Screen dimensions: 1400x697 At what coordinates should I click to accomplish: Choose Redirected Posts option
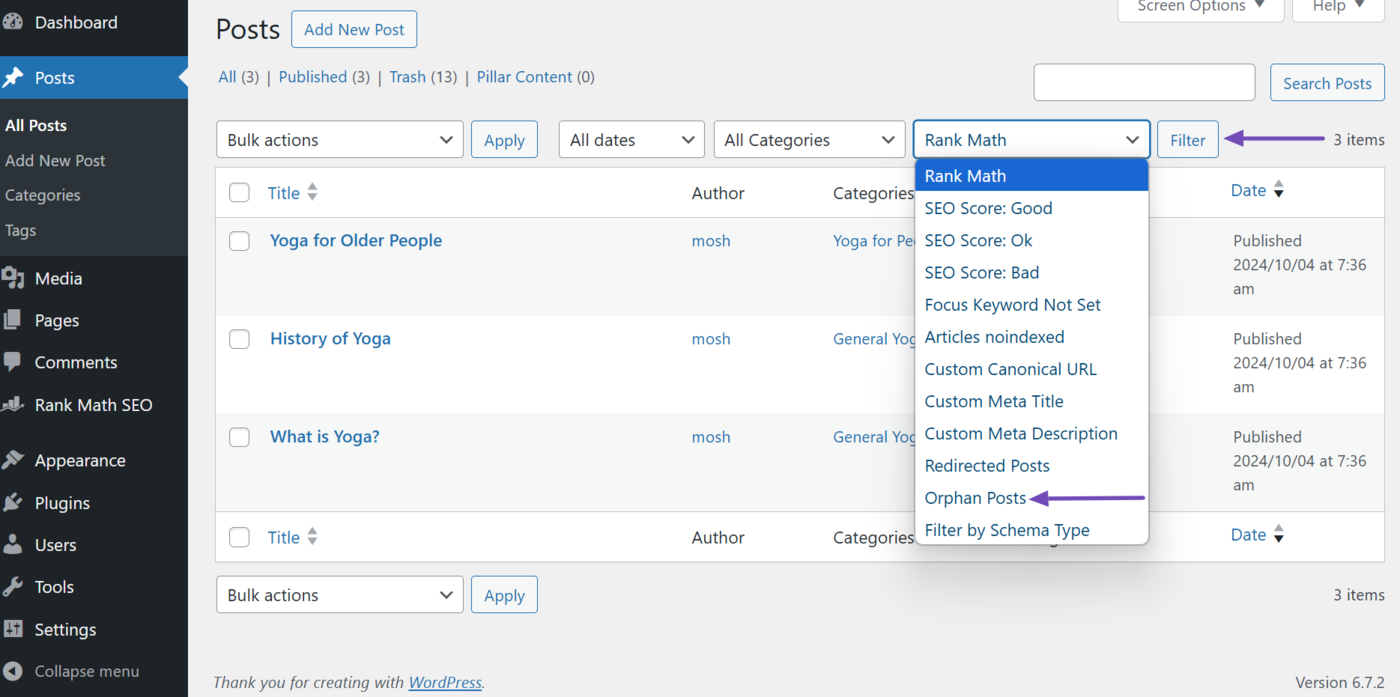tap(1032, 465)
